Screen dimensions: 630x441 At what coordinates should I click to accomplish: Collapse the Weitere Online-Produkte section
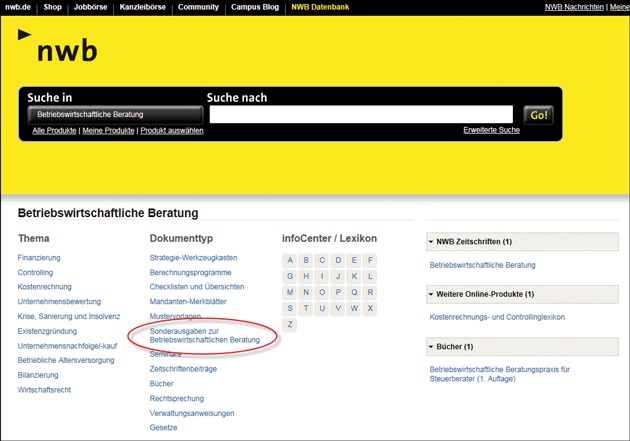pos(432,294)
